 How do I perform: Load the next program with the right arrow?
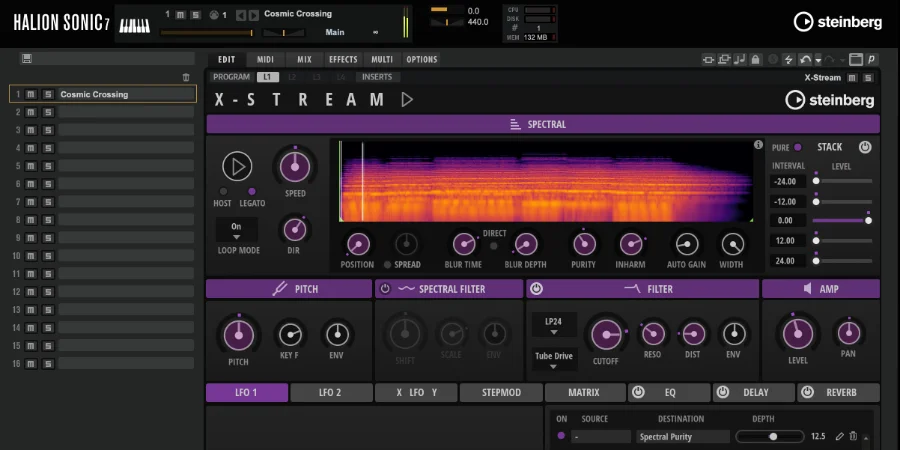(x=253, y=15)
